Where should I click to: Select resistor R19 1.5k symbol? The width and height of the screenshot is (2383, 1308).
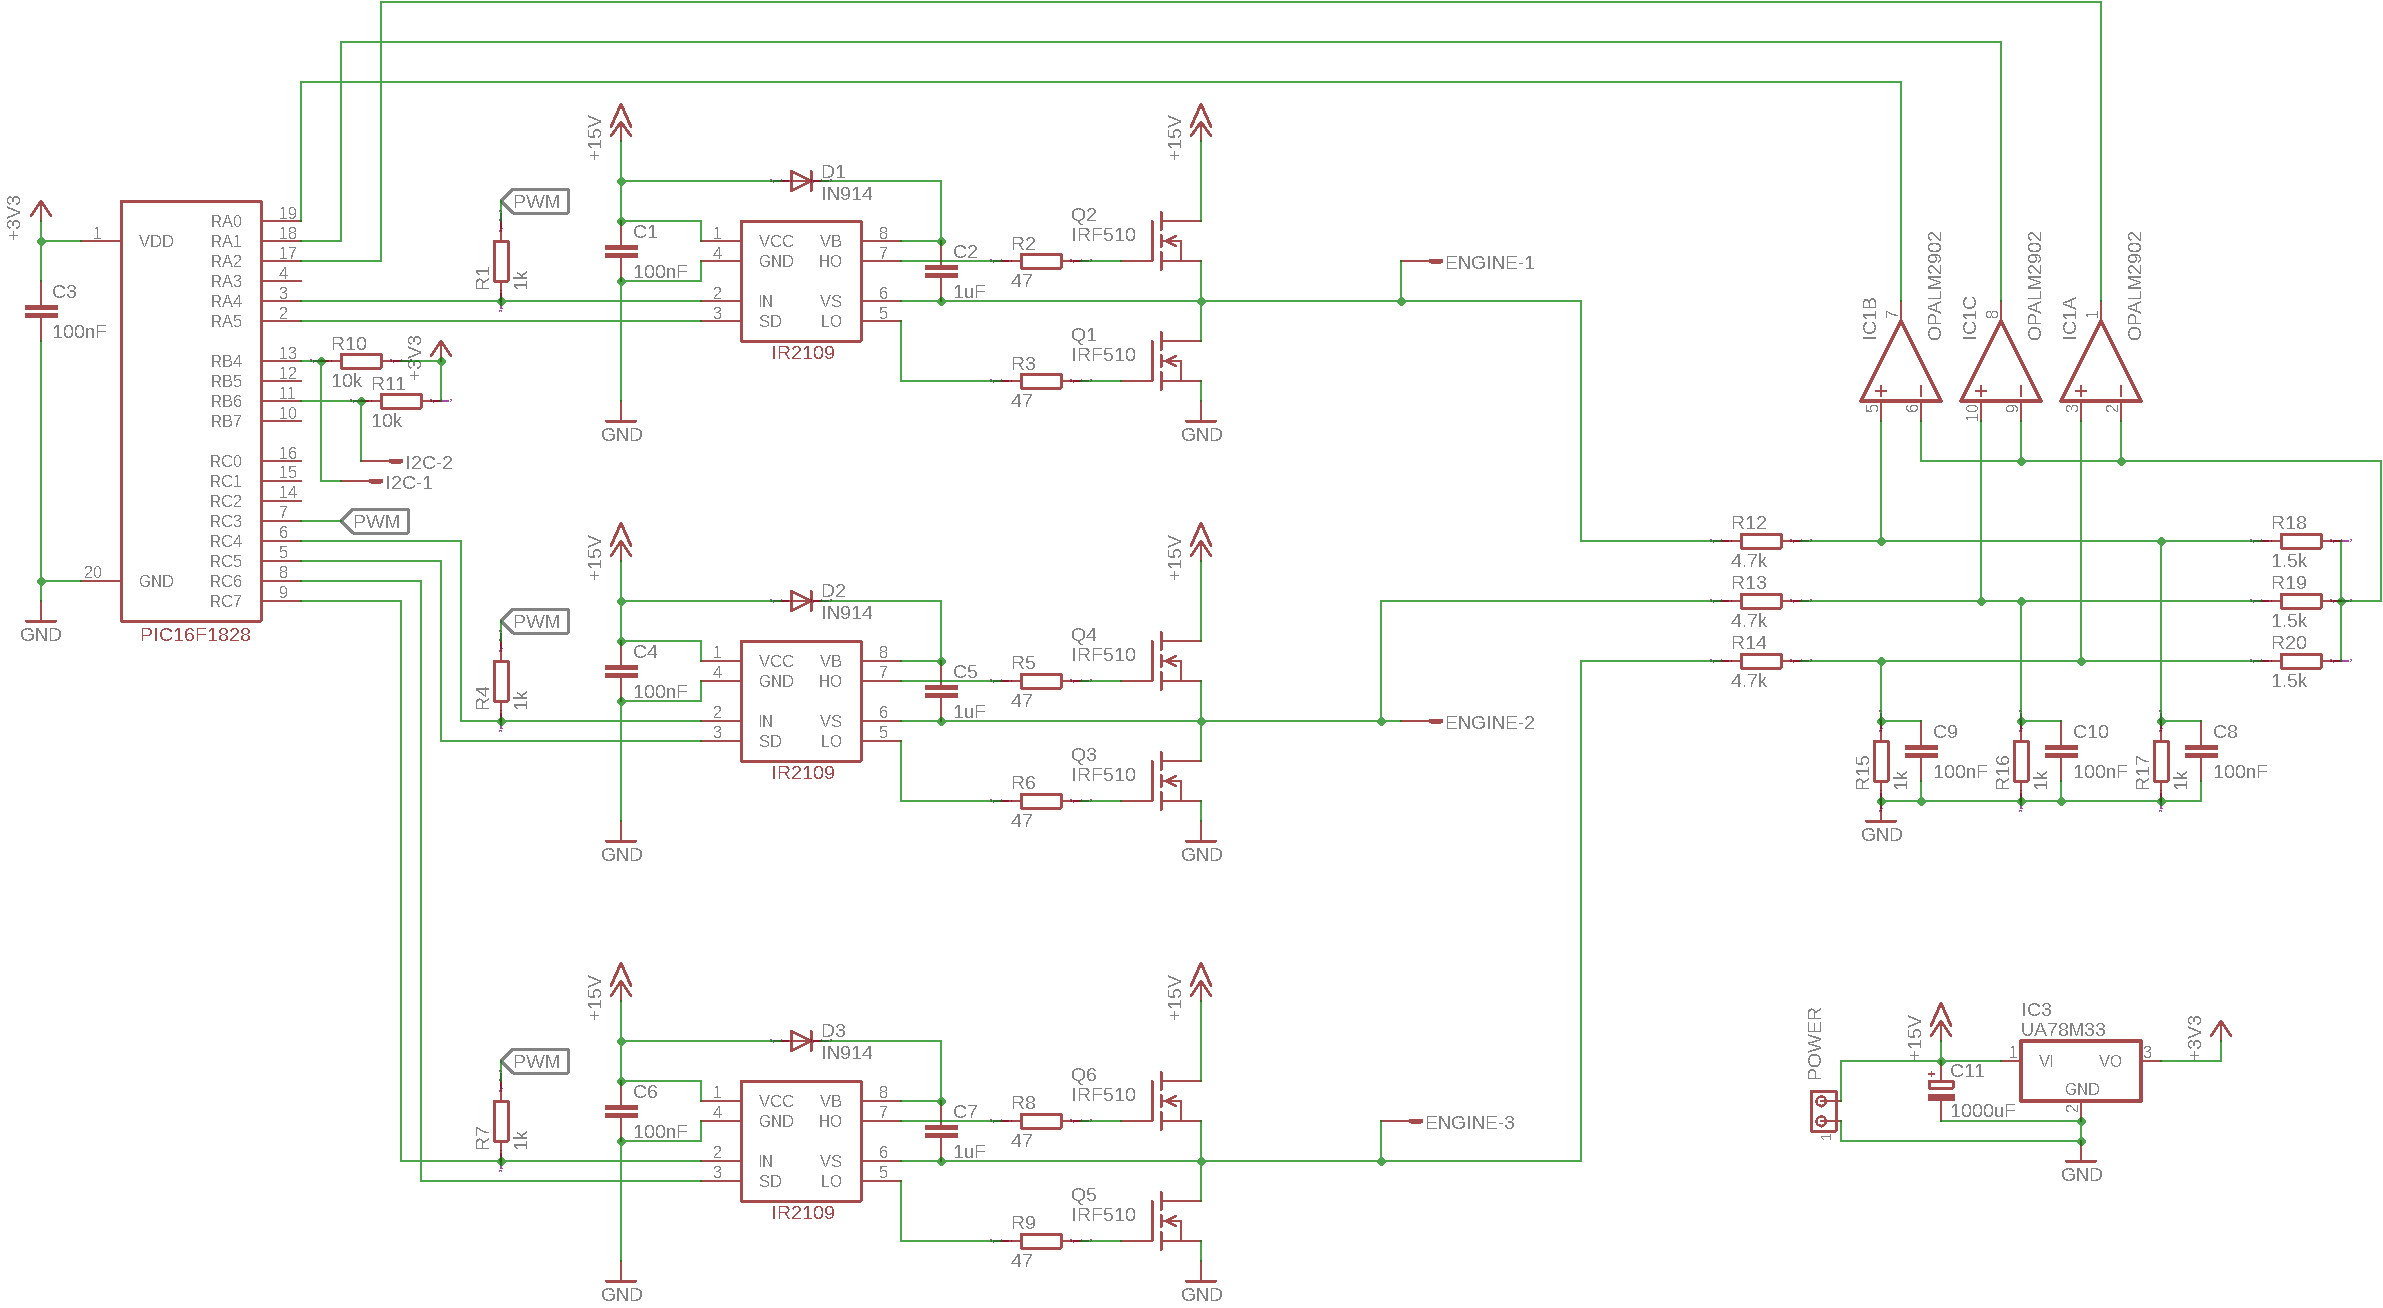pyautogui.click(x=2301, y=601)
